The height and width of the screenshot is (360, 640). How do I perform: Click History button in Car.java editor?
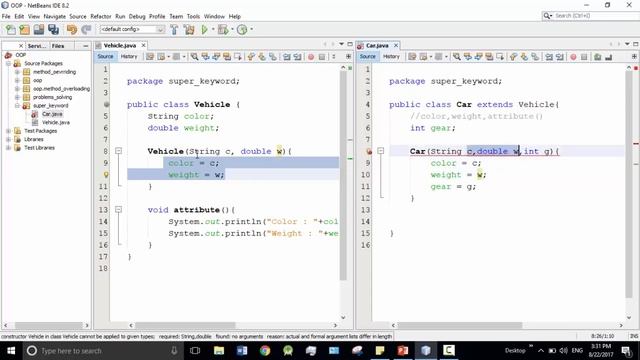click(x=391, y=57)
